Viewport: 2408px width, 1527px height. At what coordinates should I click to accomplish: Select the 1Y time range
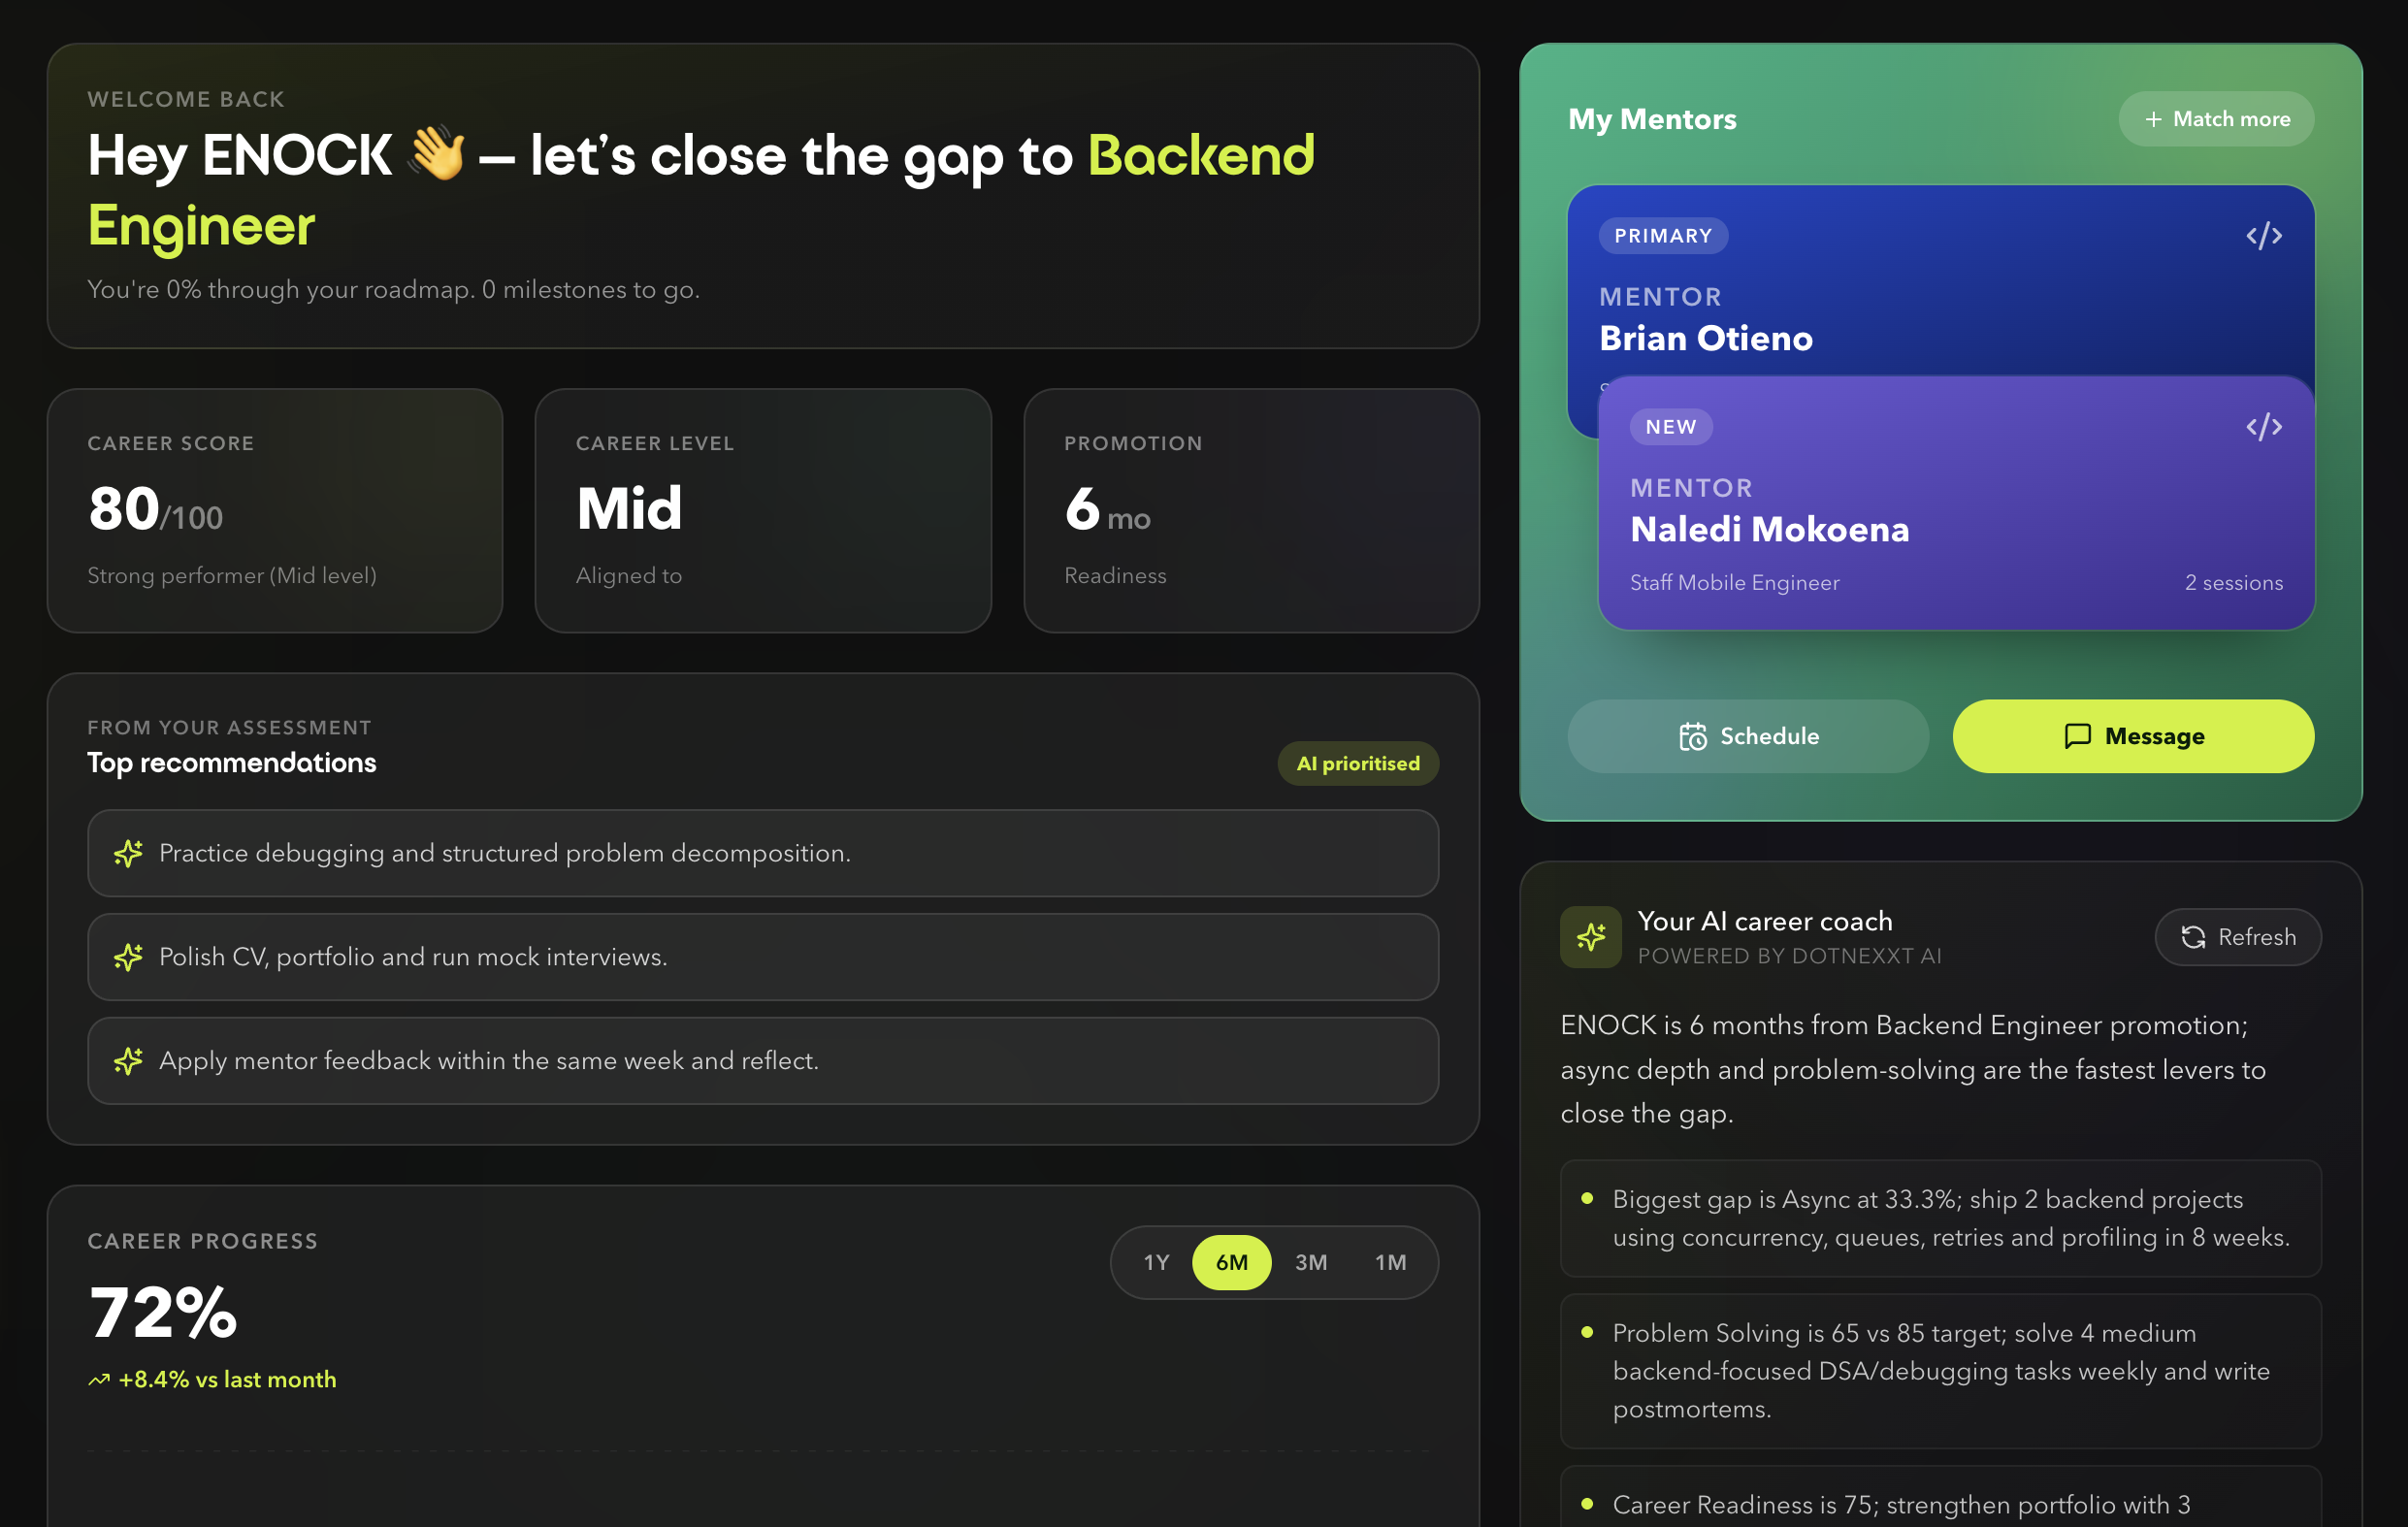[x=1156, y=1262]
